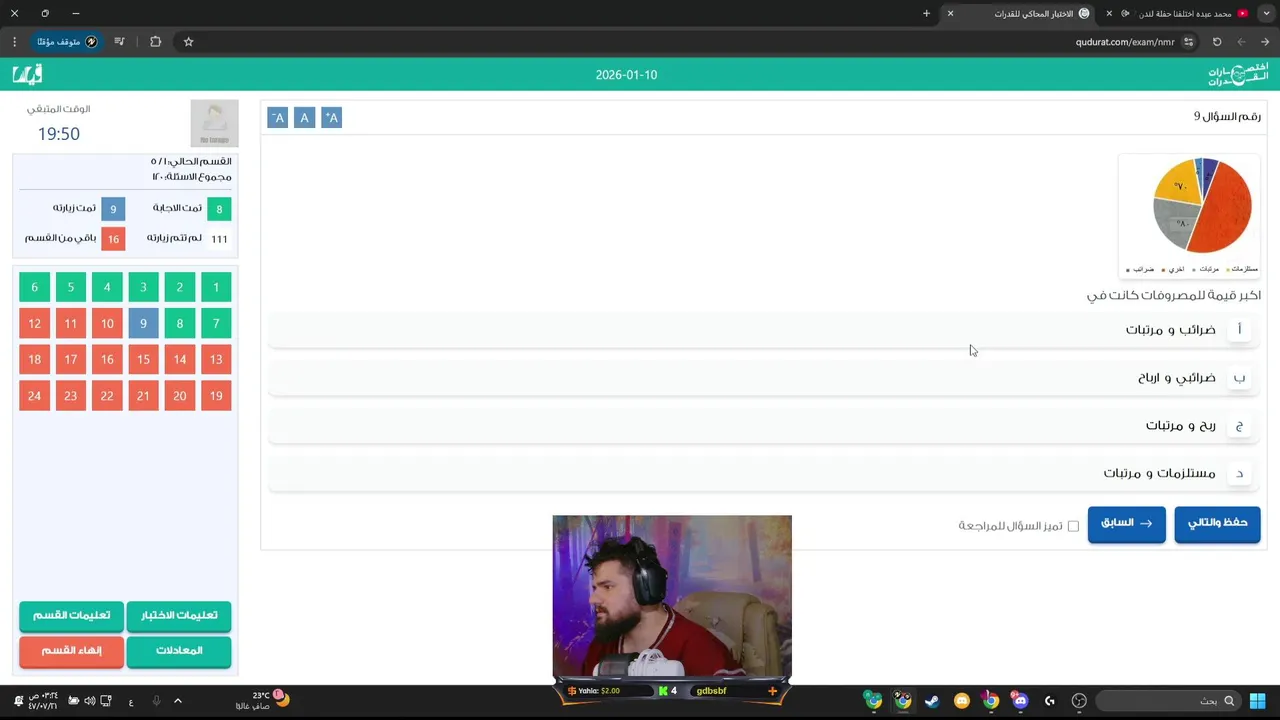Choose answer أ ضرائب و مرتبات
Screen dimensions: 1280x720
[x=764, y=329]
